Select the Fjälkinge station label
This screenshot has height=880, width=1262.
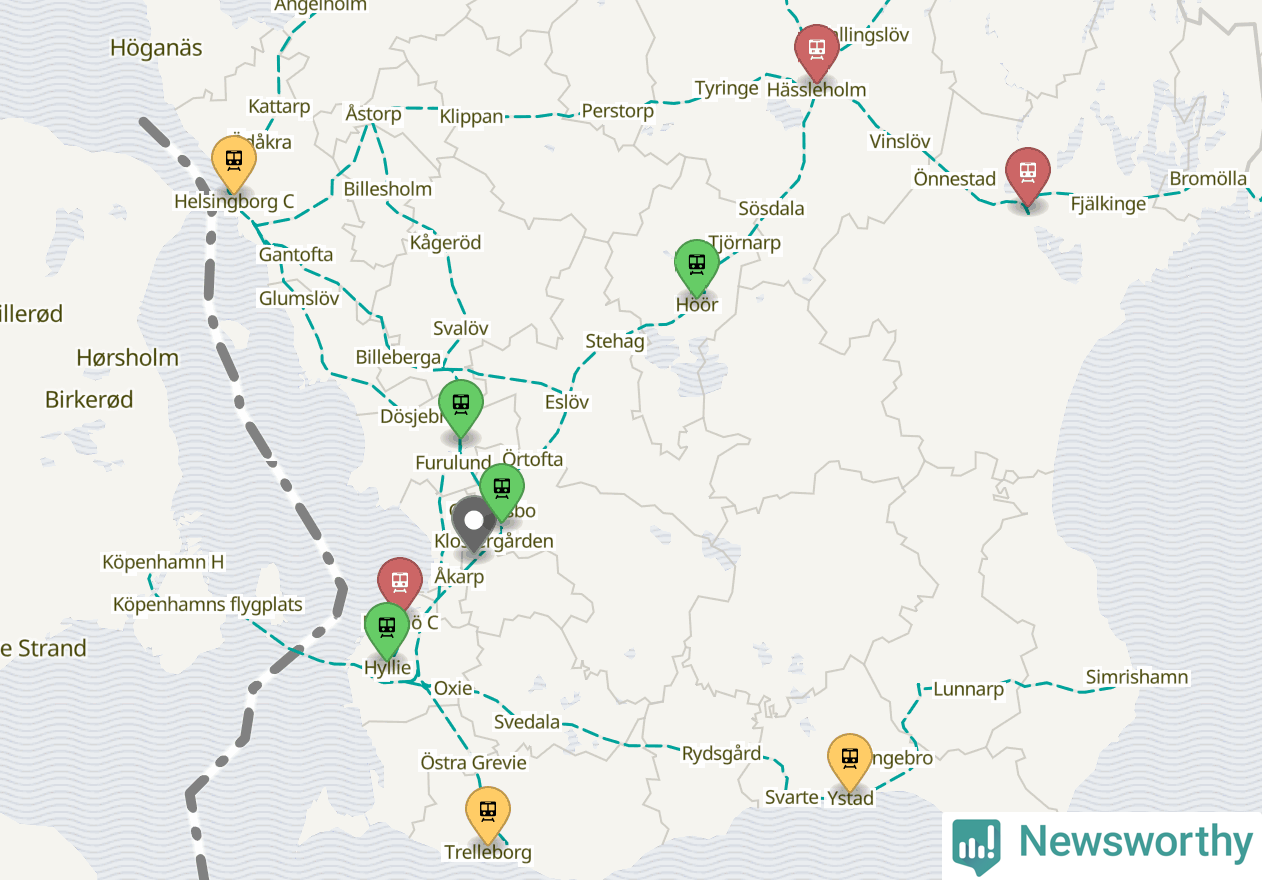pos(1108,203)
